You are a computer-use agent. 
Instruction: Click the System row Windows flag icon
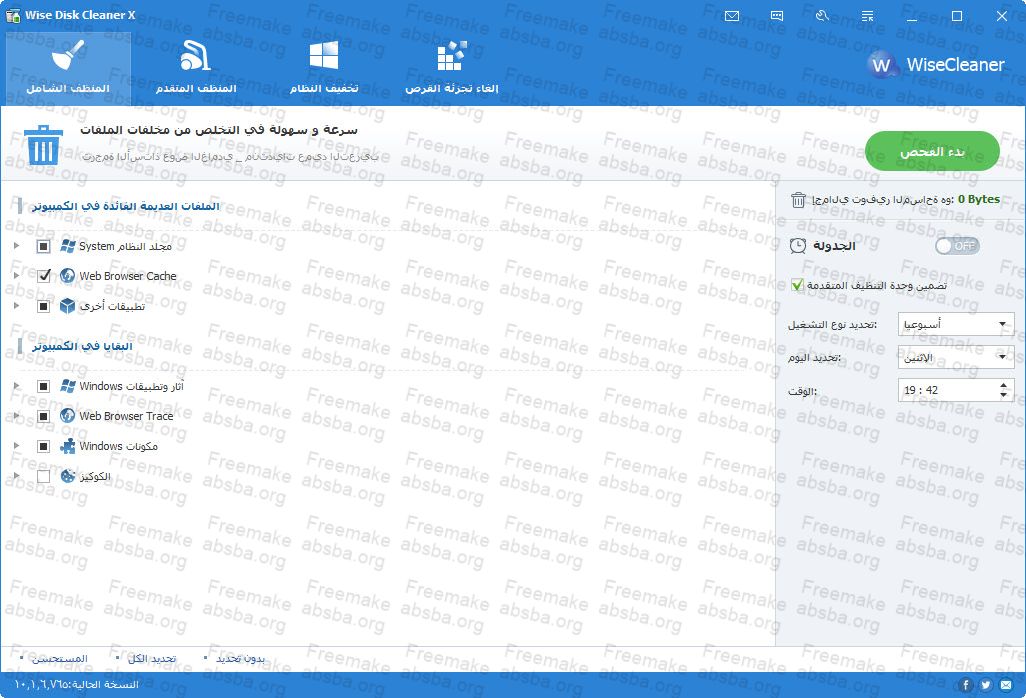click(x=67, y=246)
